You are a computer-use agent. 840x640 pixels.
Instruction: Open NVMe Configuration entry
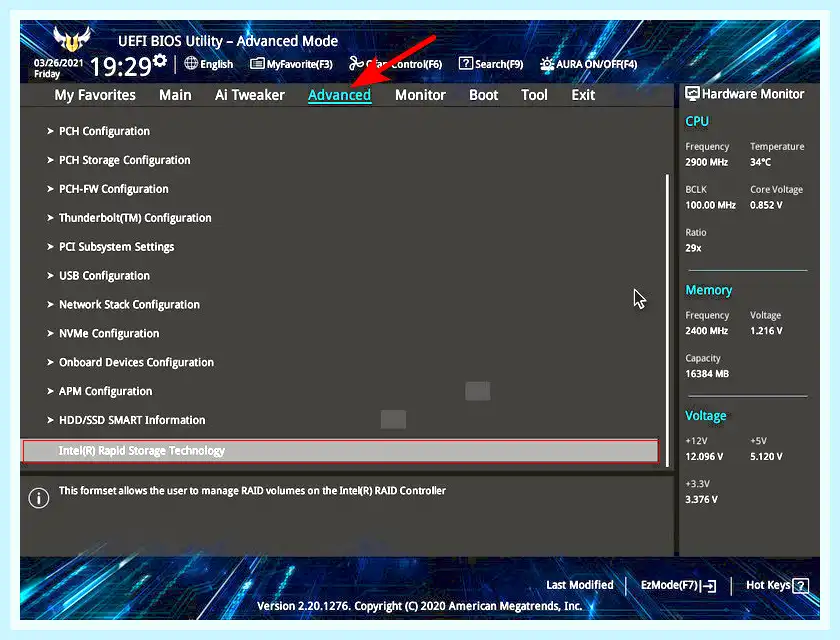tap(109, 334)
